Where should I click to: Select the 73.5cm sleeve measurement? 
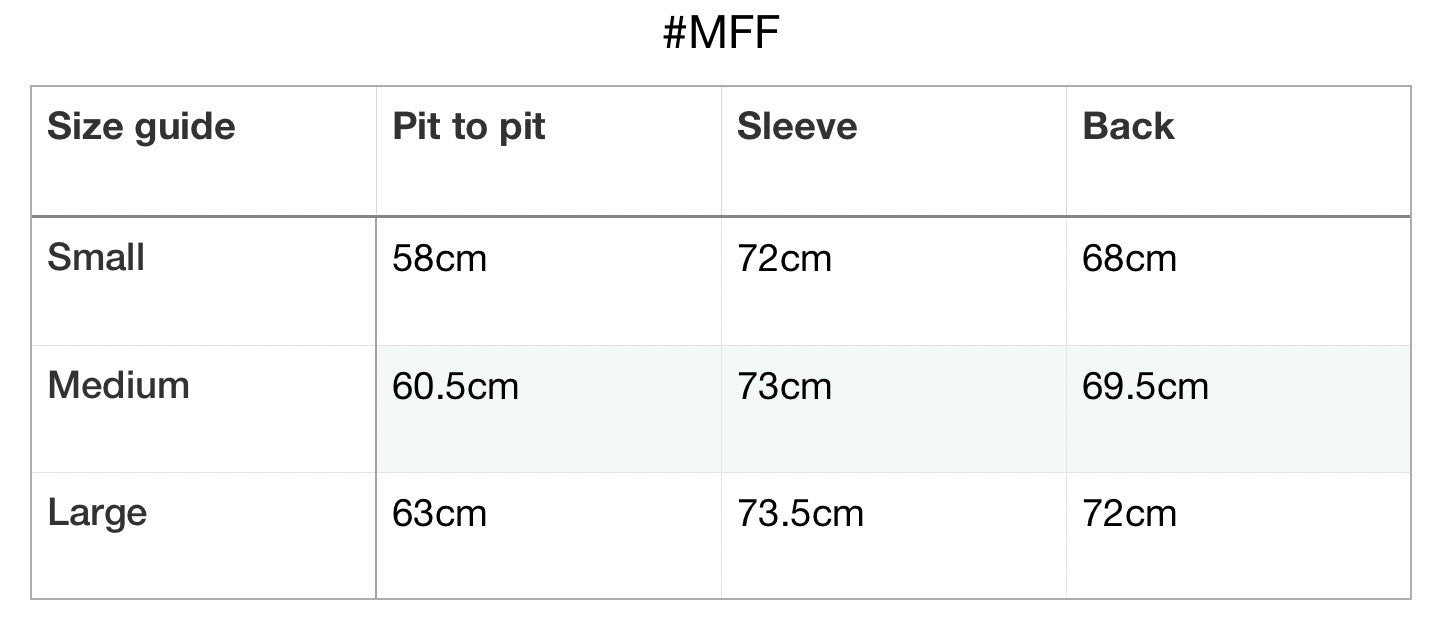pyautogui.click(x=800, y=514)
